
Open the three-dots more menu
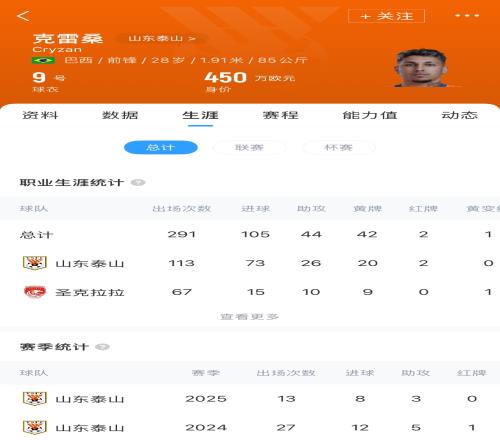click(467, 16)
